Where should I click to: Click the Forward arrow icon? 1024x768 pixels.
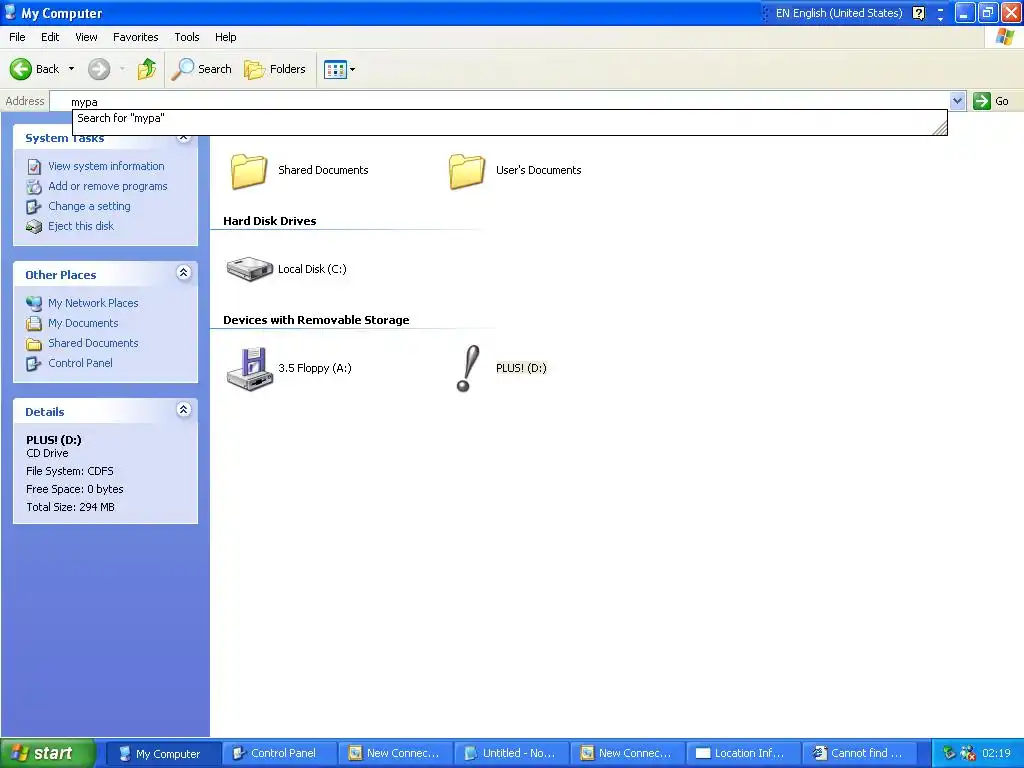[x=99, y=69]
